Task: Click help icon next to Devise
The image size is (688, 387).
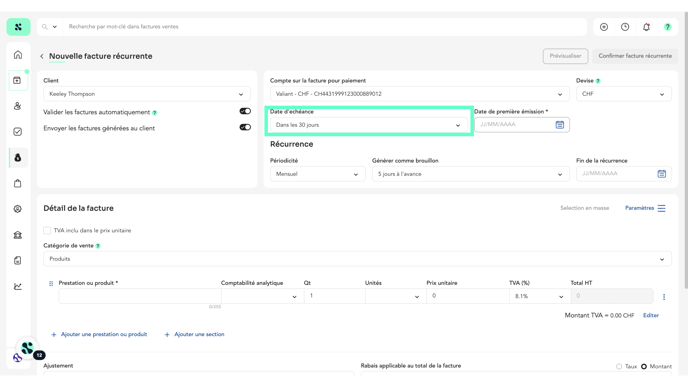Action: click(x=598, y=81)
